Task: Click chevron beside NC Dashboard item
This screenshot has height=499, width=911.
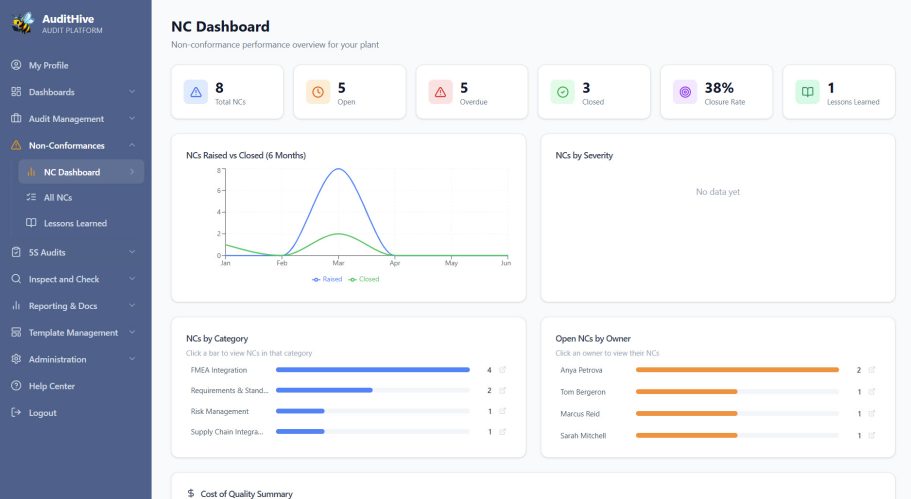Action: [132, 172]
